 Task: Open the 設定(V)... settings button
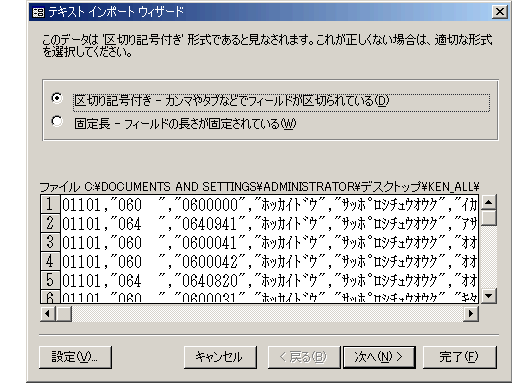tap(75, 357)
